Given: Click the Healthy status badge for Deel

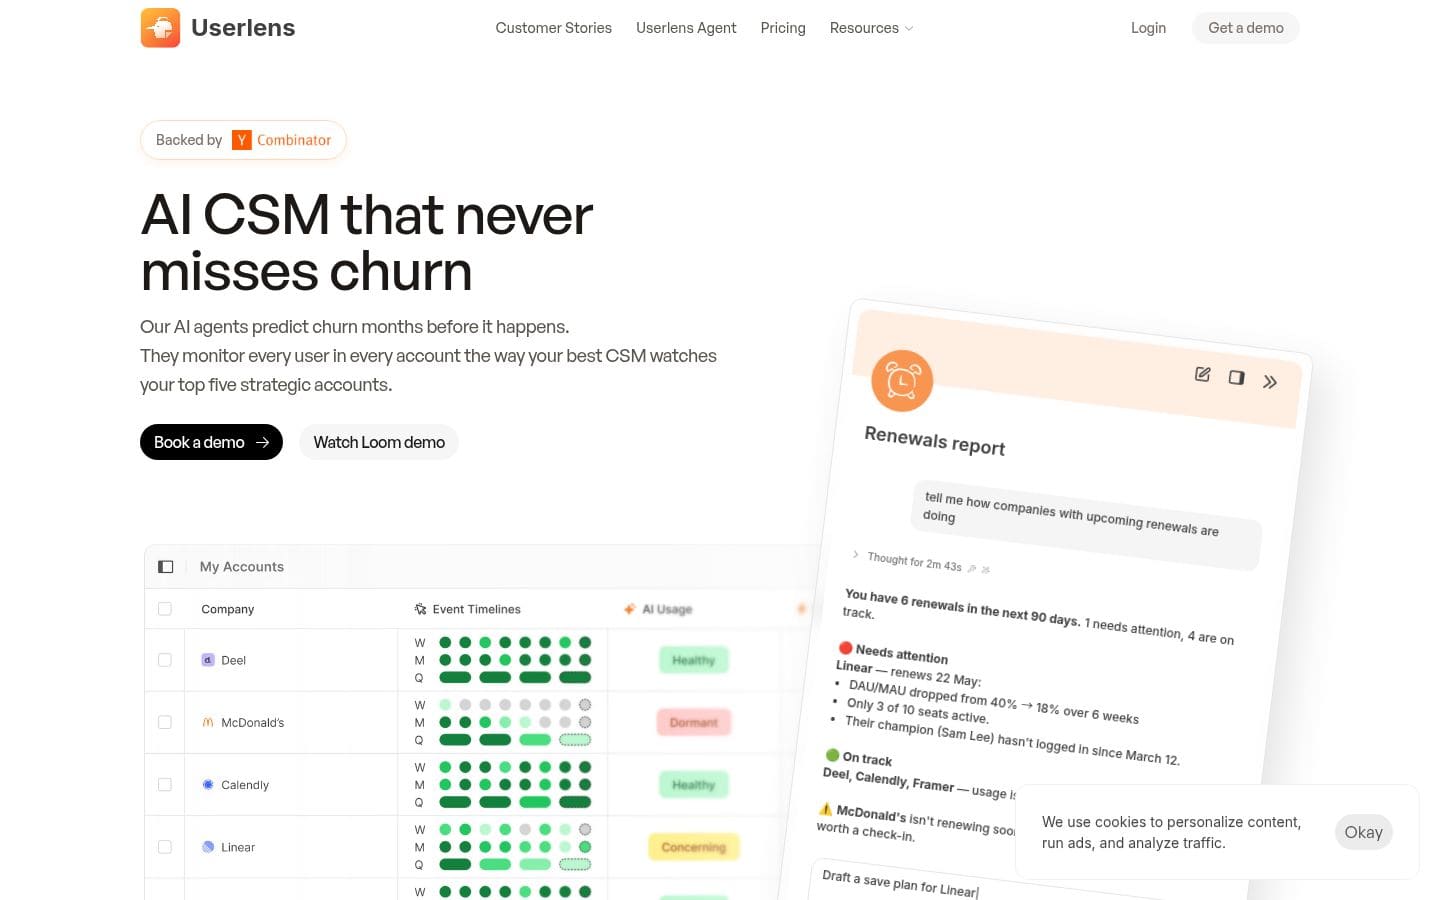Looking at the screenshot, I should pos(694,660).
